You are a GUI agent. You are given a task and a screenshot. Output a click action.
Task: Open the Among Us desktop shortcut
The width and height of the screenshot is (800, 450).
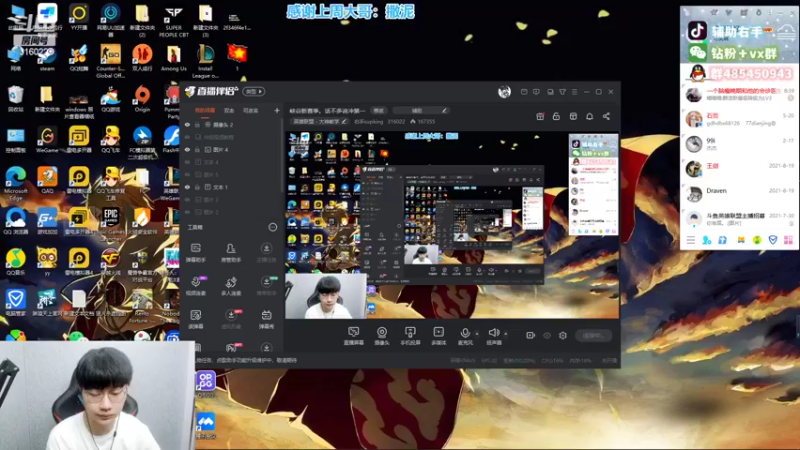pos(173,59)
